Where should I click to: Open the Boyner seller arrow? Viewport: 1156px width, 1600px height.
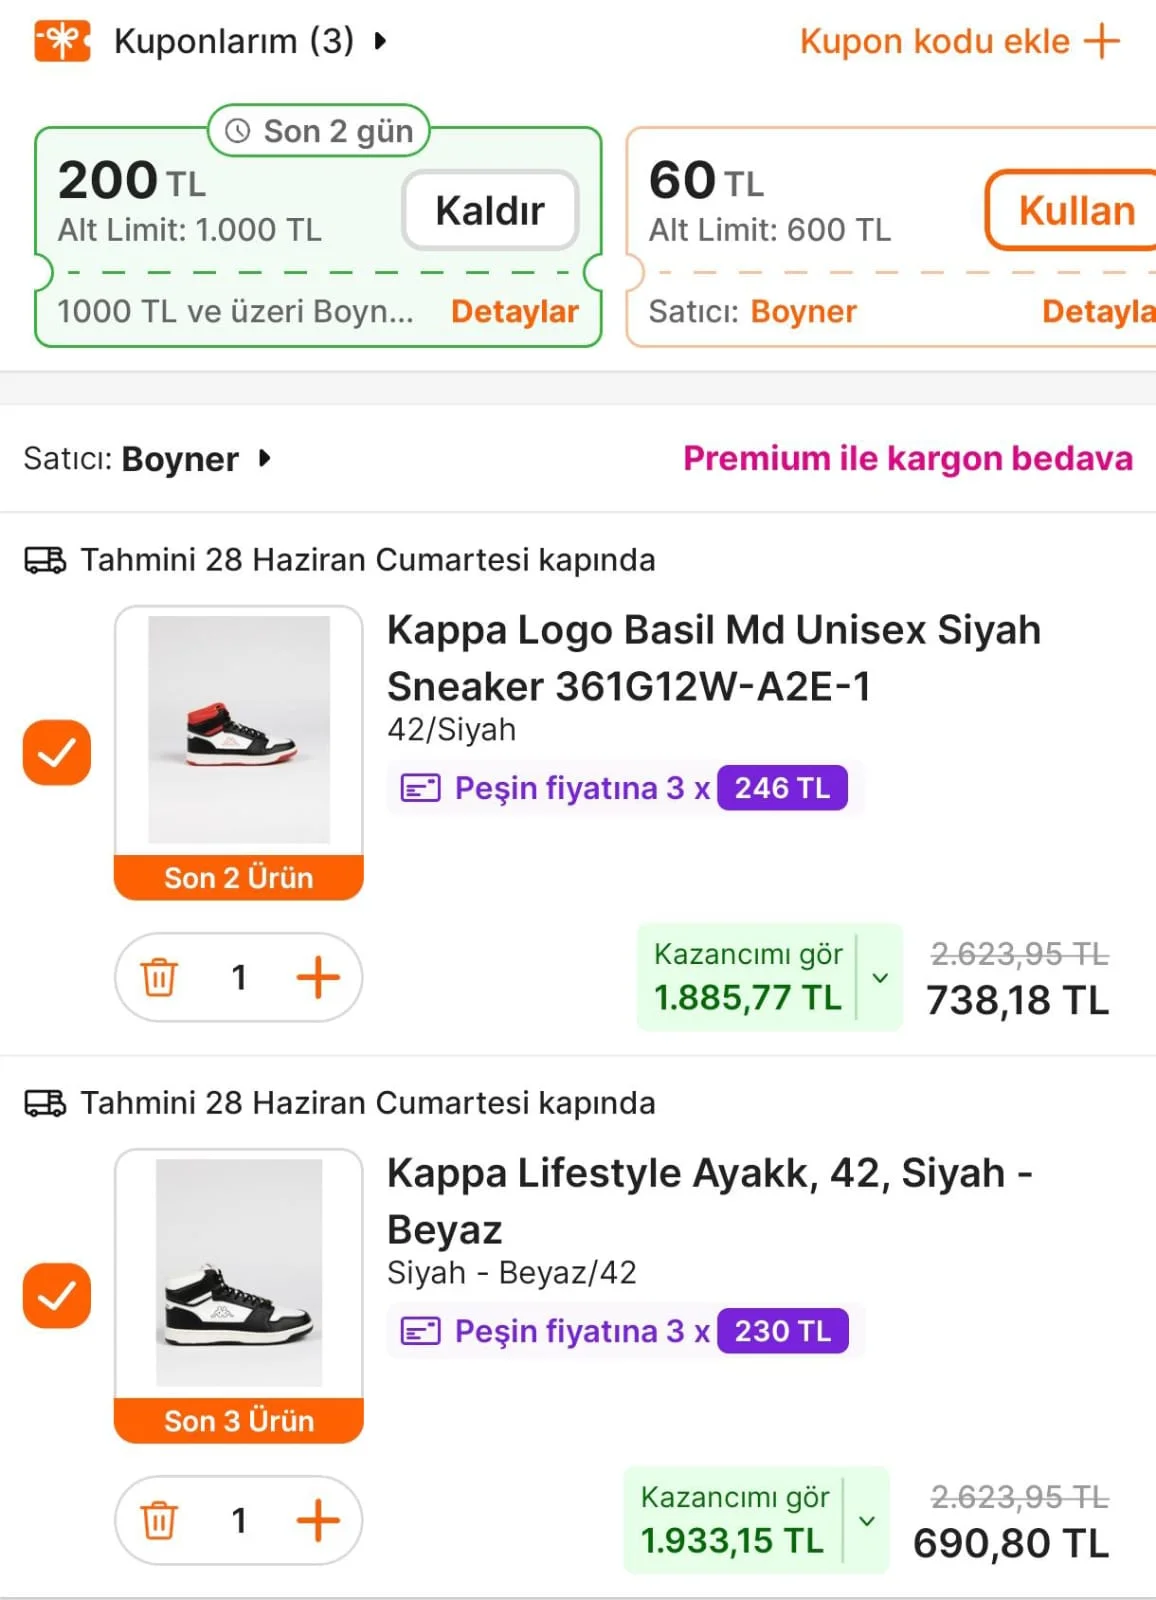[264, 458]
